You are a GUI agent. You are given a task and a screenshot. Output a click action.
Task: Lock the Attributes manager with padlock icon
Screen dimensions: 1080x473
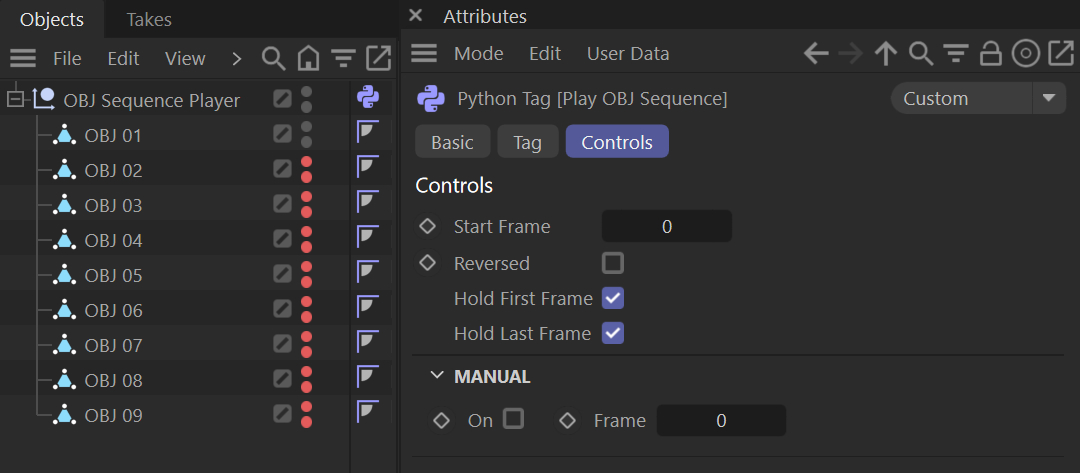990,54
